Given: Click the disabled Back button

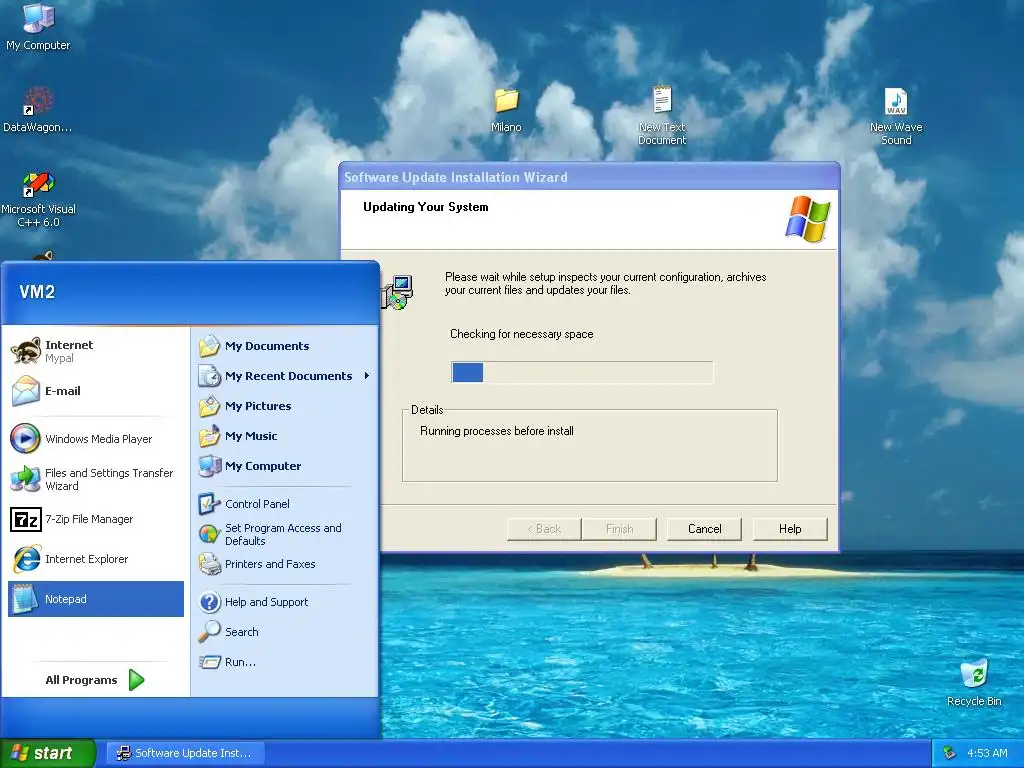Looking at the screenshot, I should tap(544, 529).
